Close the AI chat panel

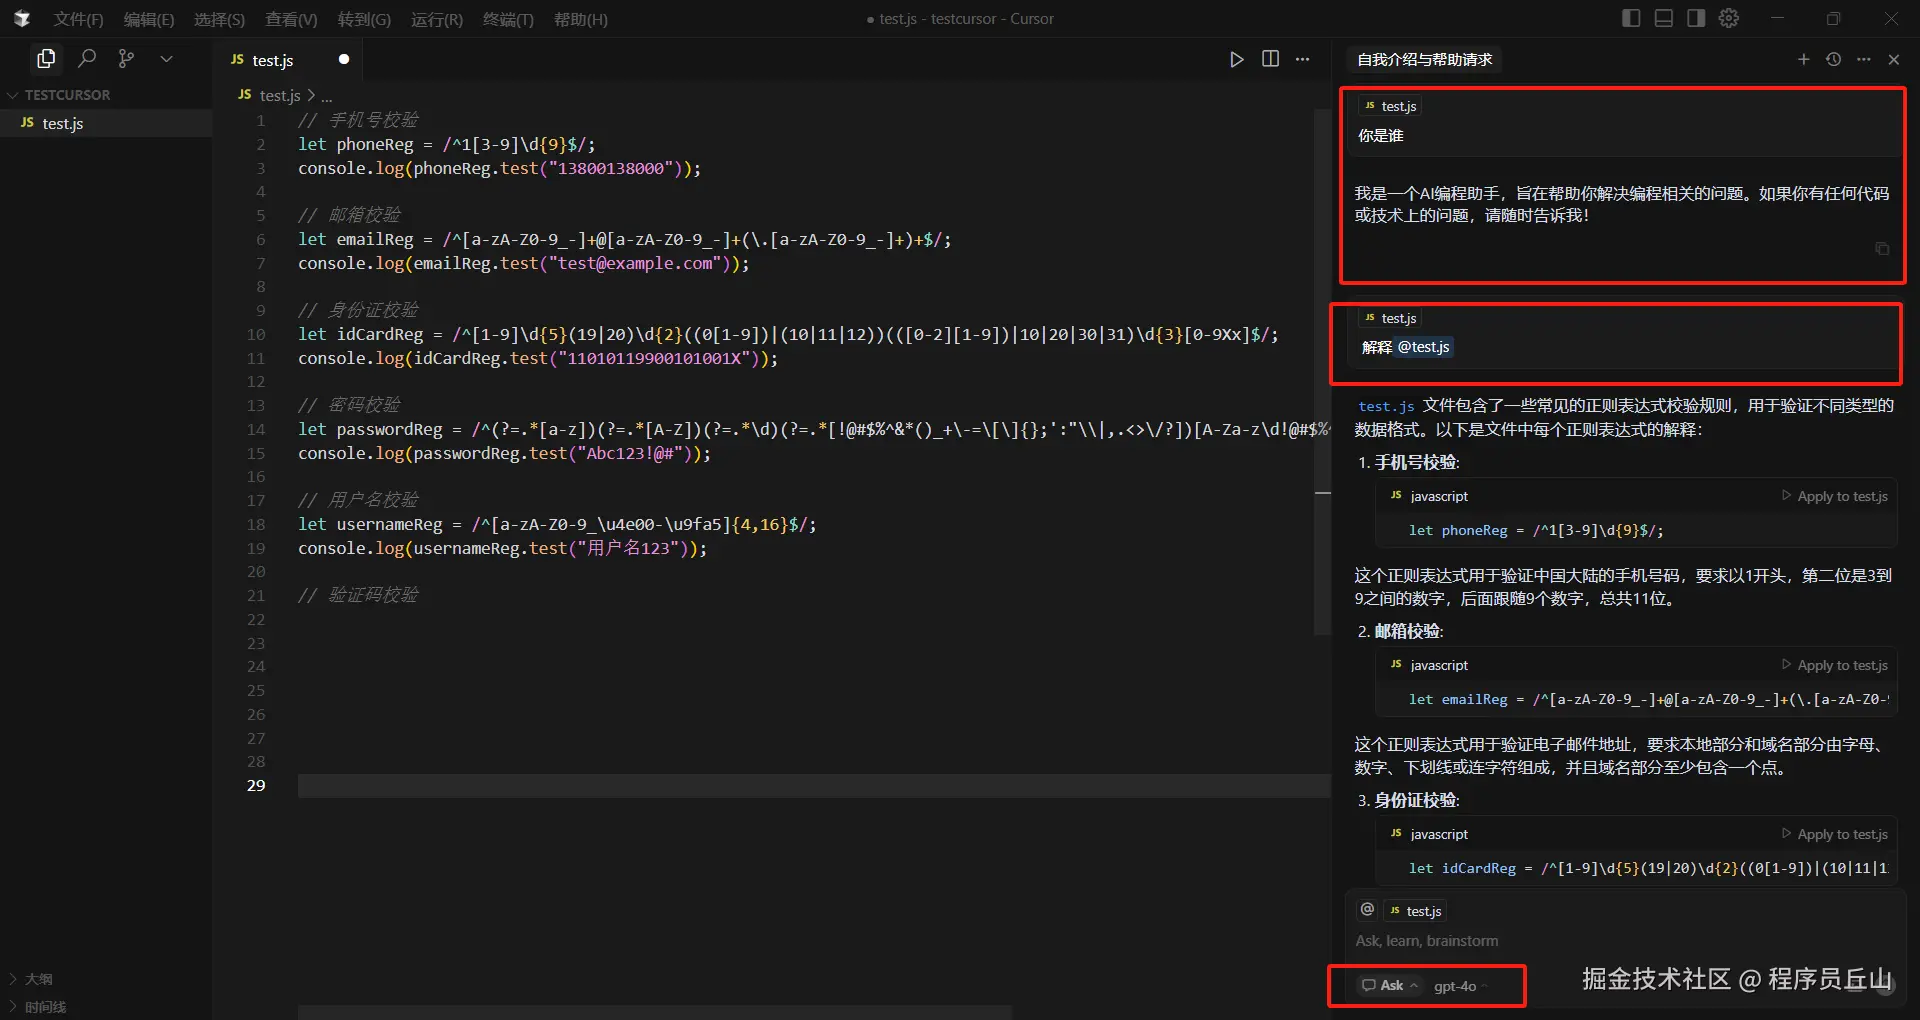click(1893, 59)
